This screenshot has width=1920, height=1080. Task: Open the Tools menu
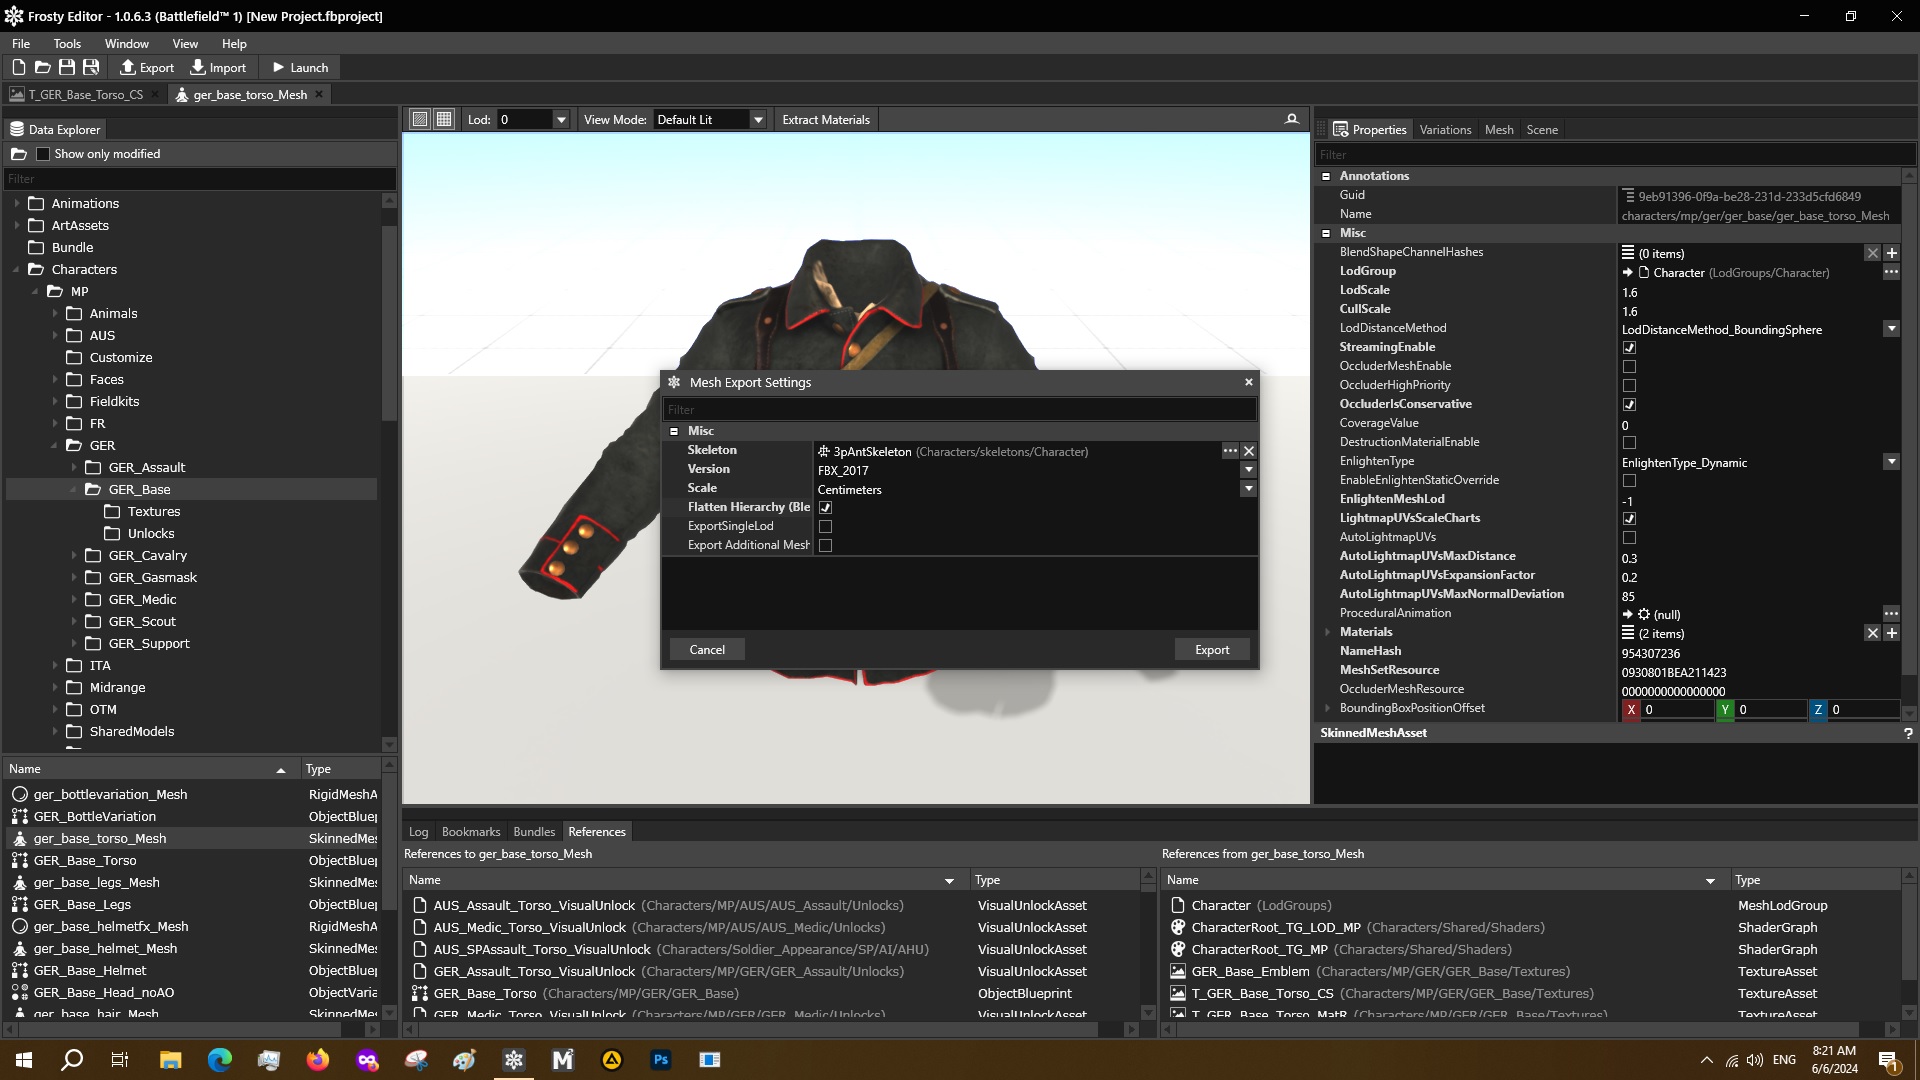pyautogui.click(x=67, y=44)
